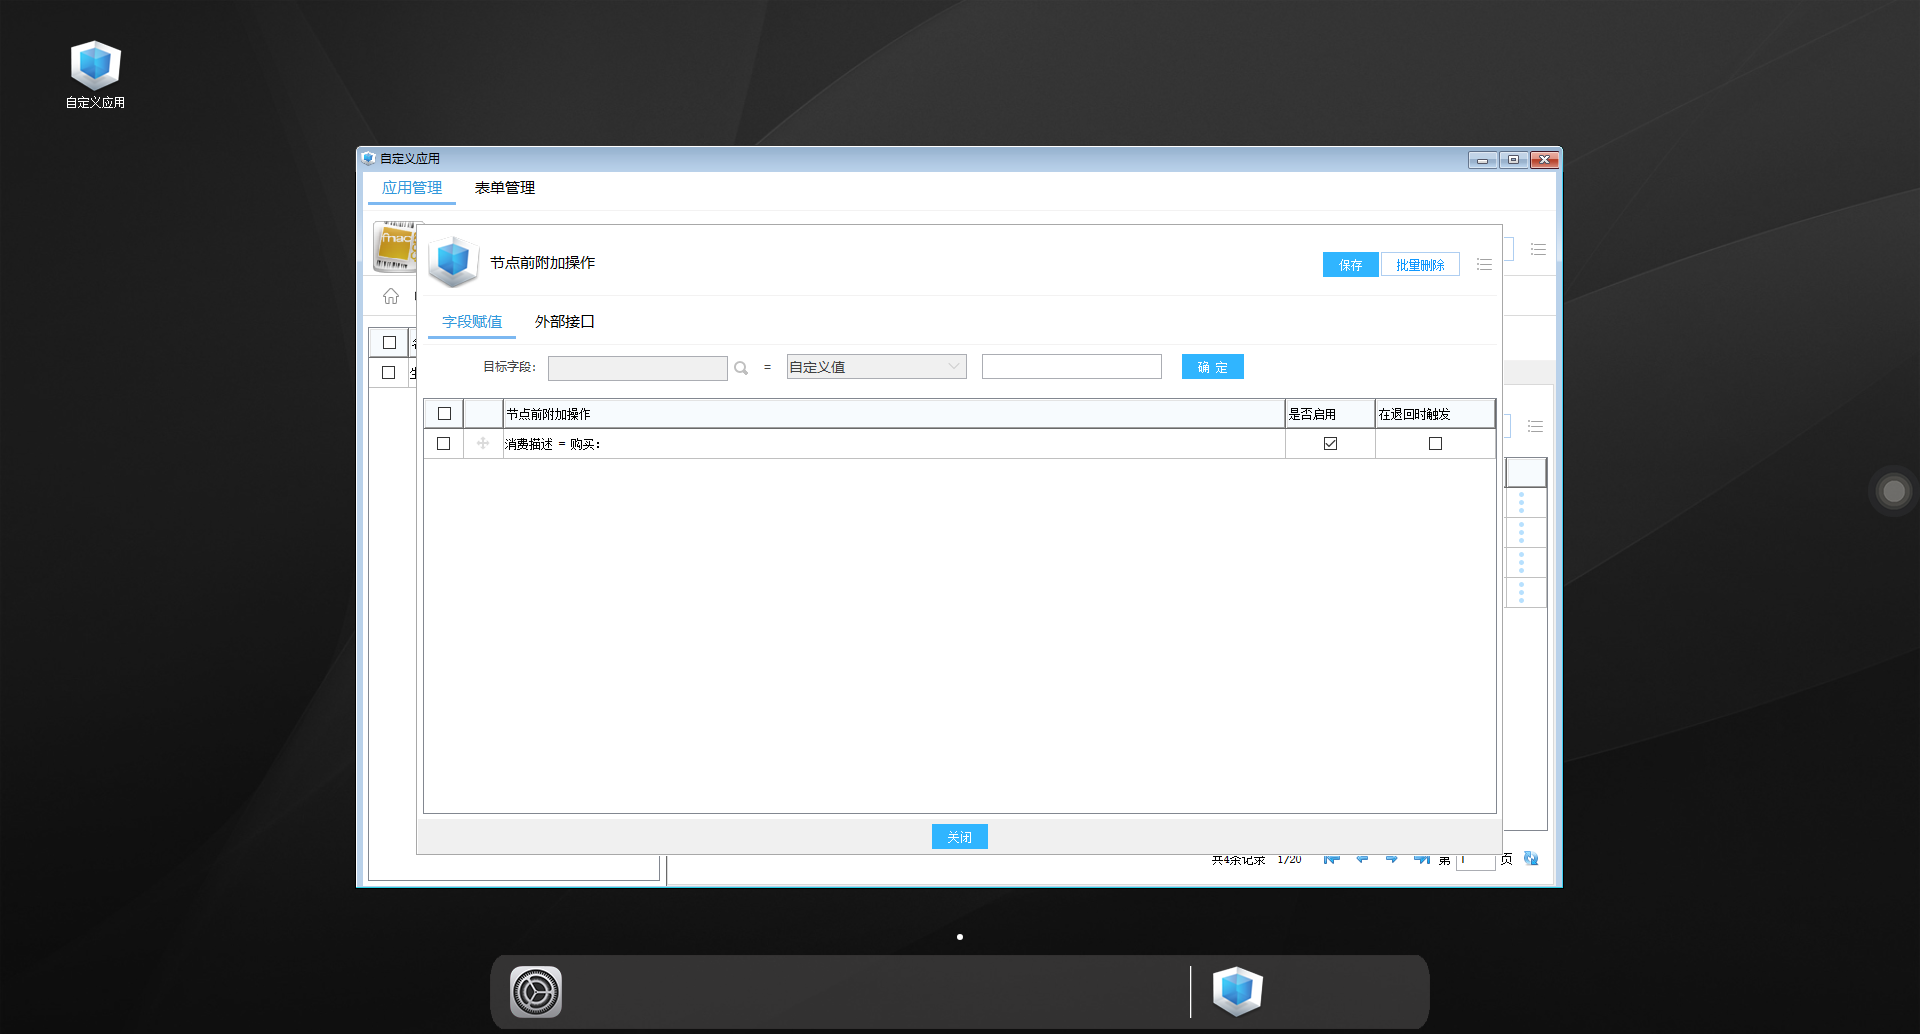Switch to the 字段赋值 tab
The image size is (1920, 1034).
(x=472, y=322)
